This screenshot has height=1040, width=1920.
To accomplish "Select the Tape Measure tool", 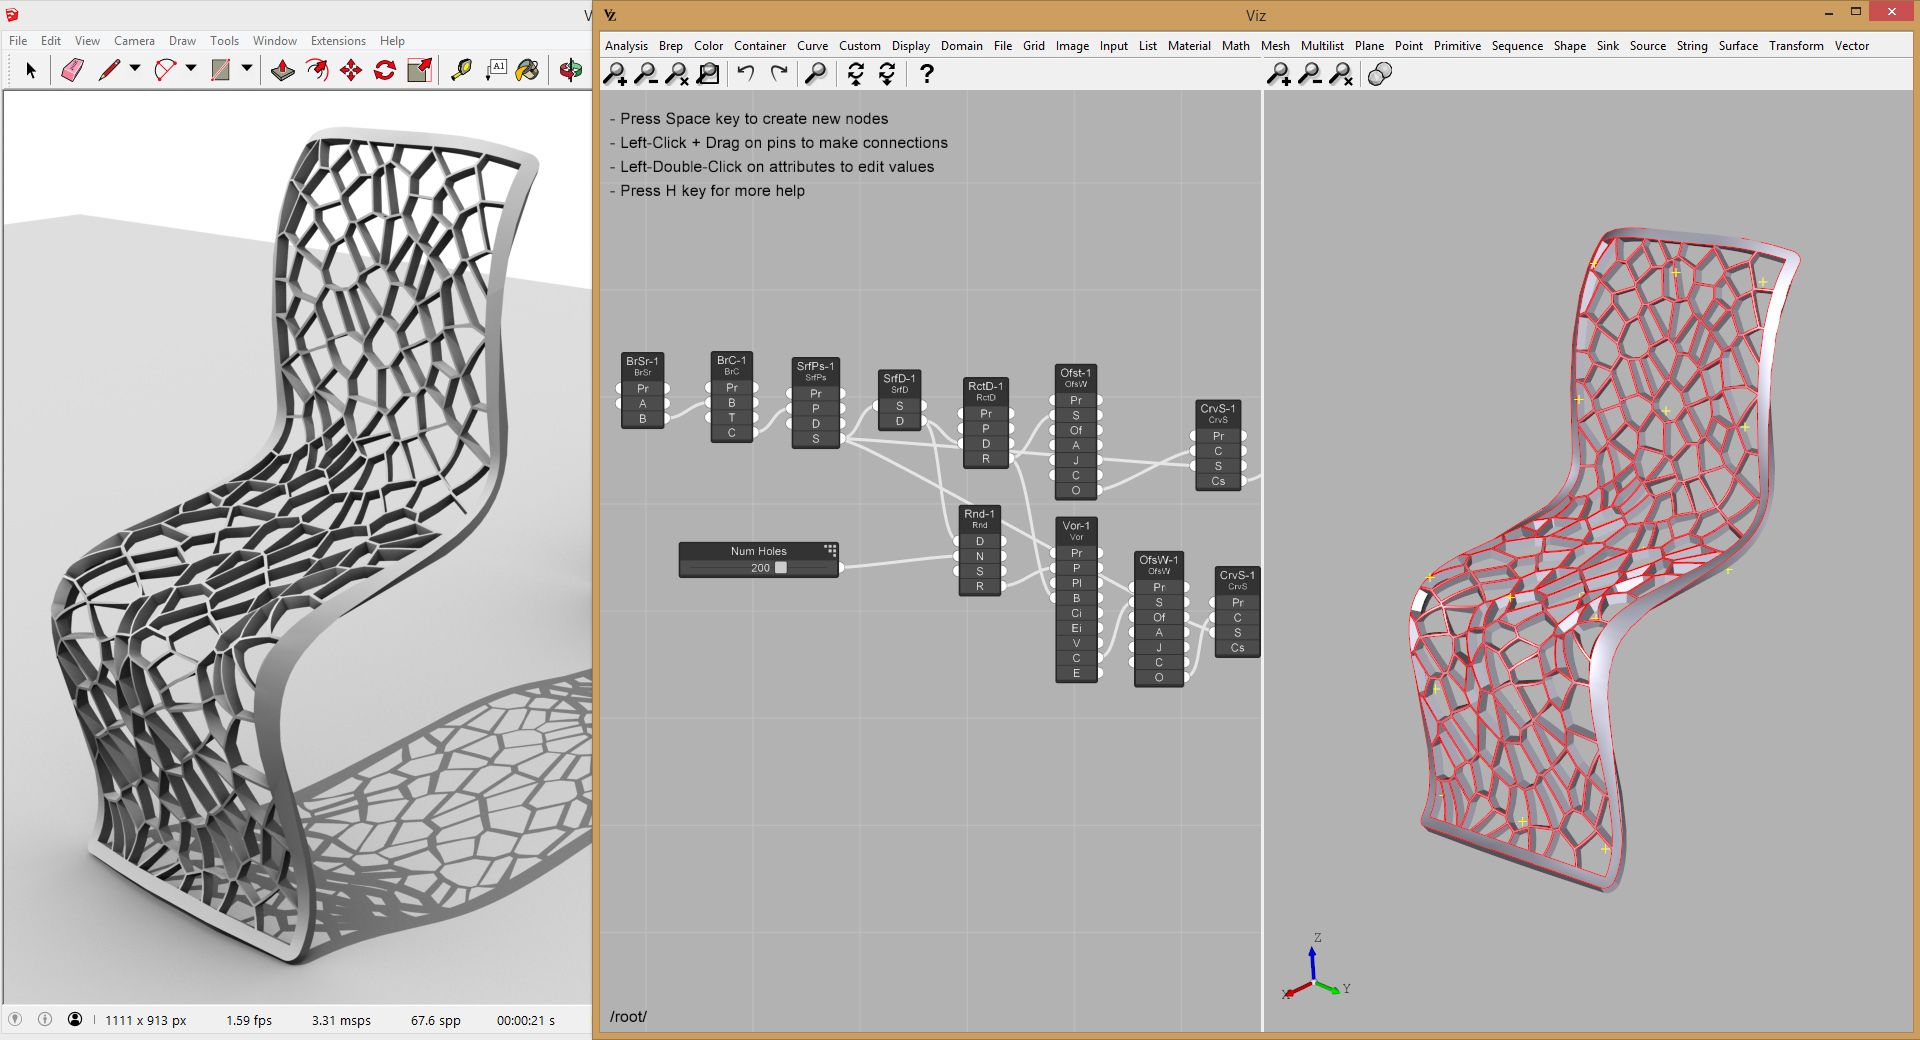I will (461, 70).
